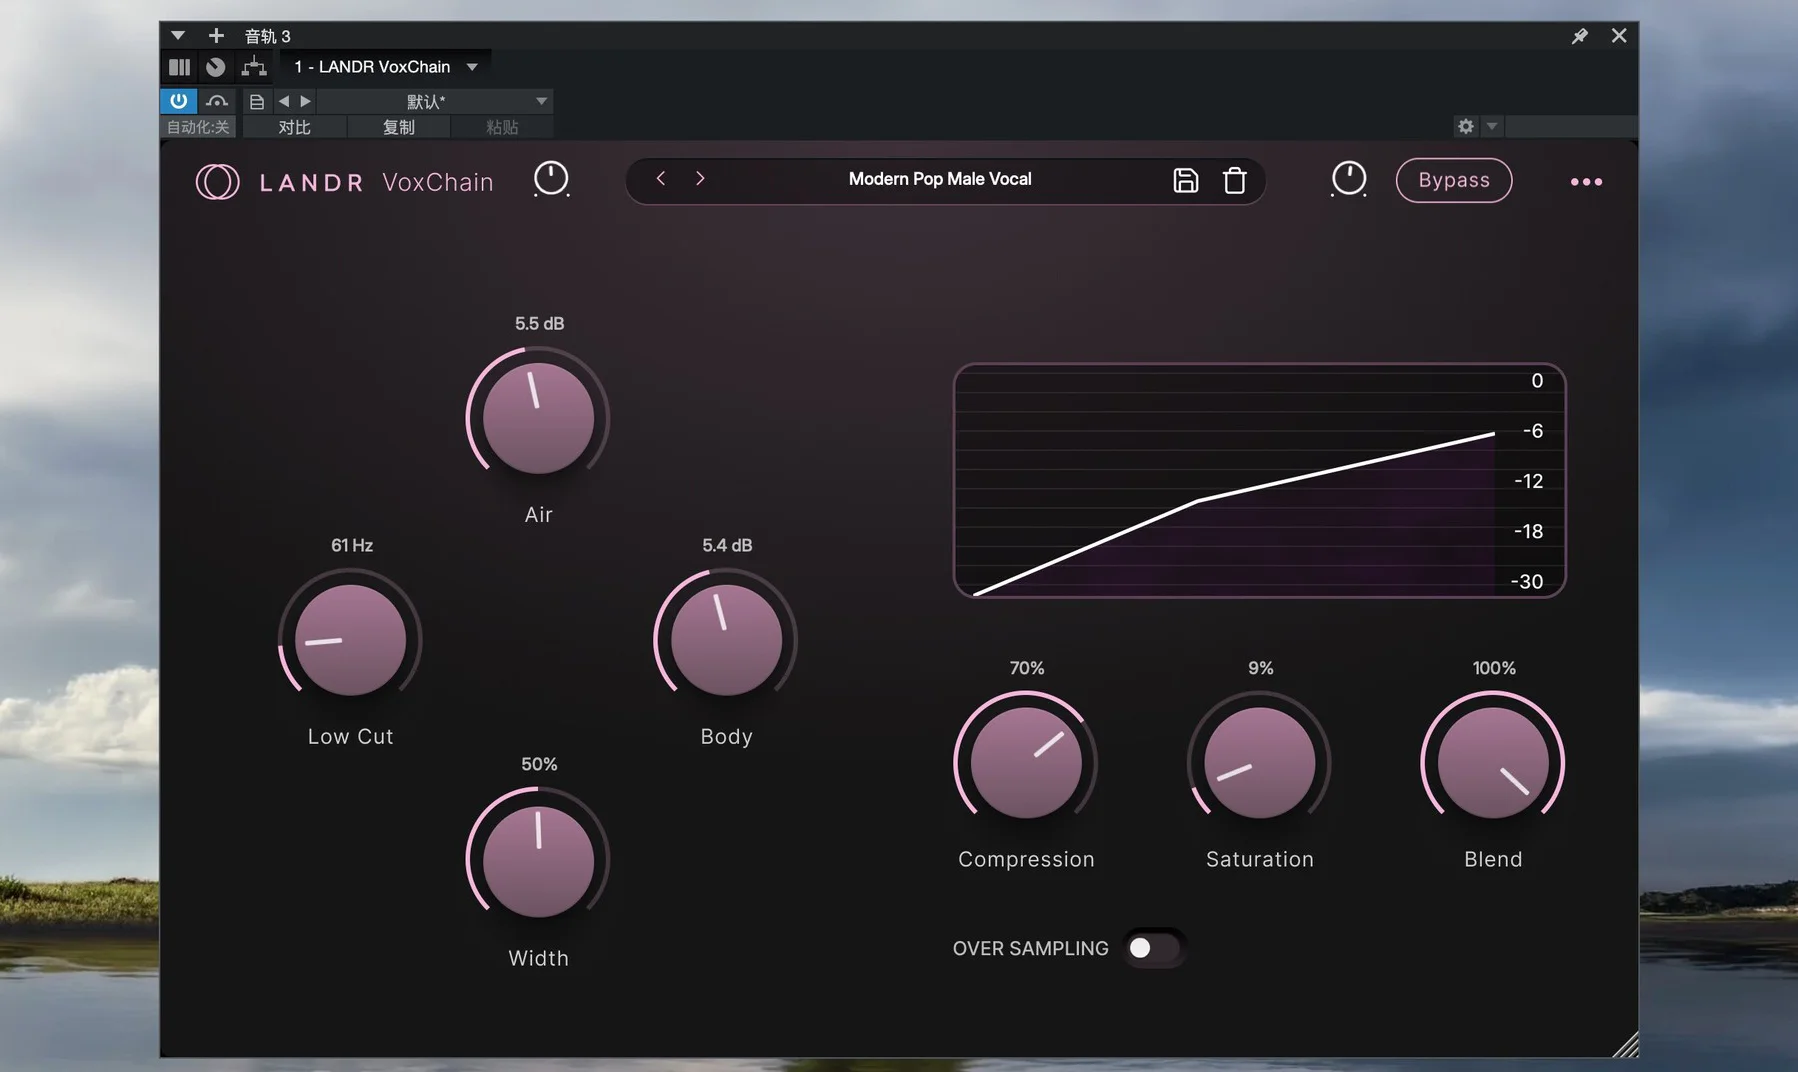
Task: Click the input gain knob icon beside VoxChain
Action: tap(551, 179)
